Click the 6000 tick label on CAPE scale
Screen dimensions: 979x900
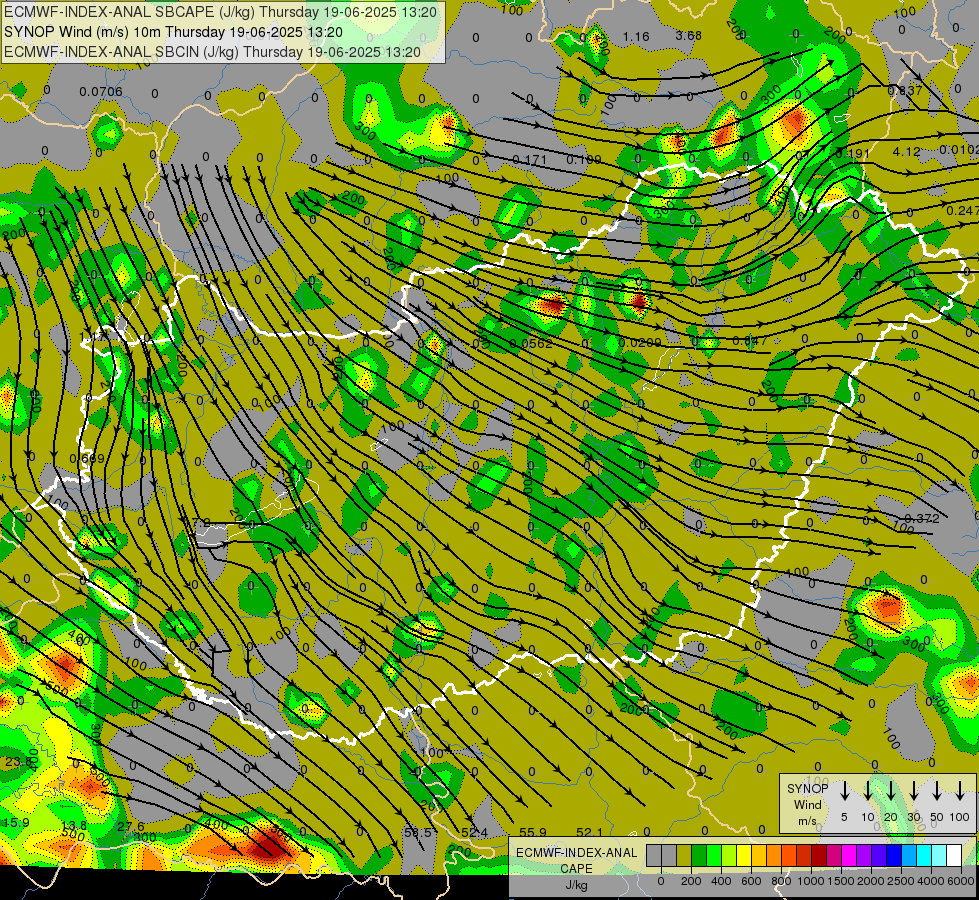[x=960, y=881]
